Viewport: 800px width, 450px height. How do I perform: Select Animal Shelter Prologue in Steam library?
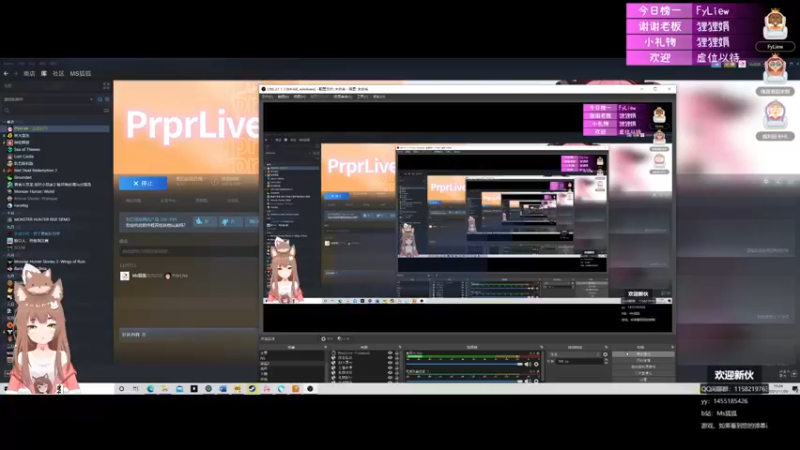pyautogui.click(x=35, y=198)
